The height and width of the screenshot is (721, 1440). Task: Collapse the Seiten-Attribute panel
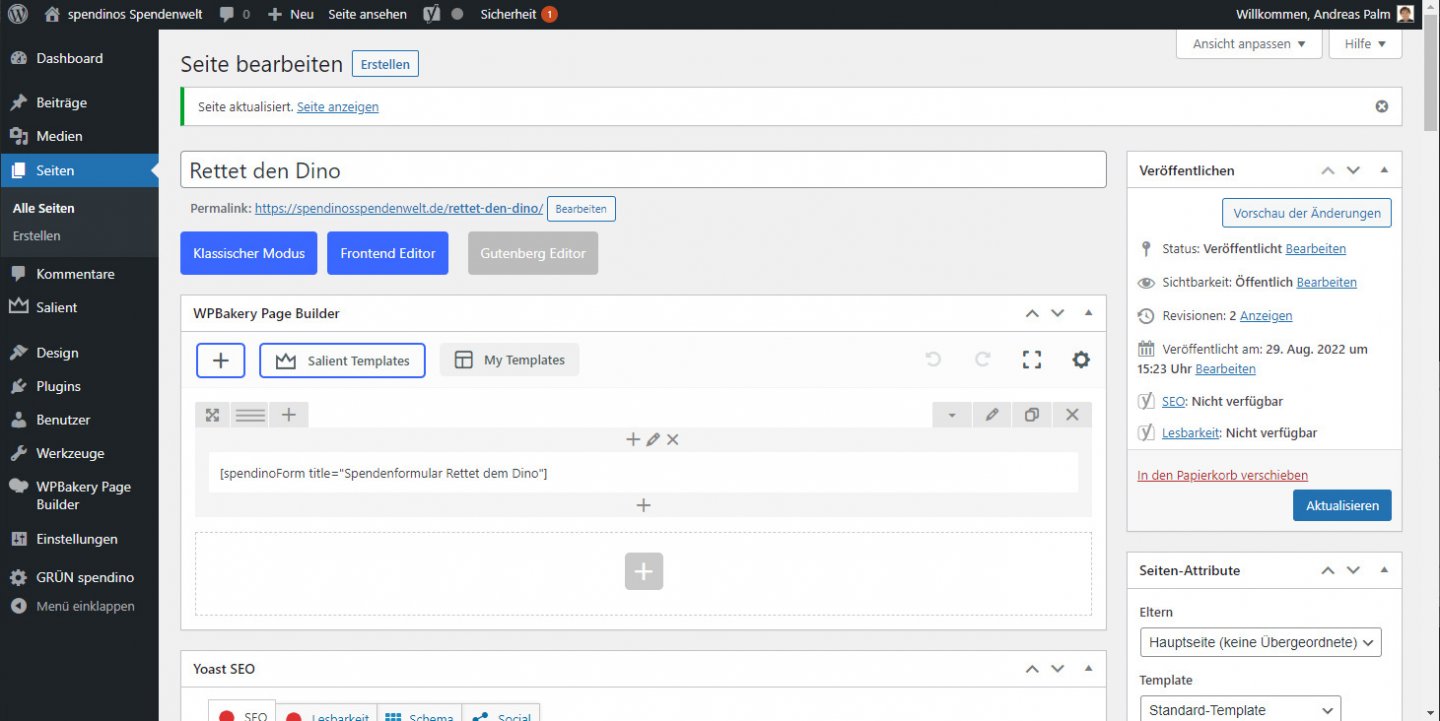pyautogui.click(x=1384, y=570)
